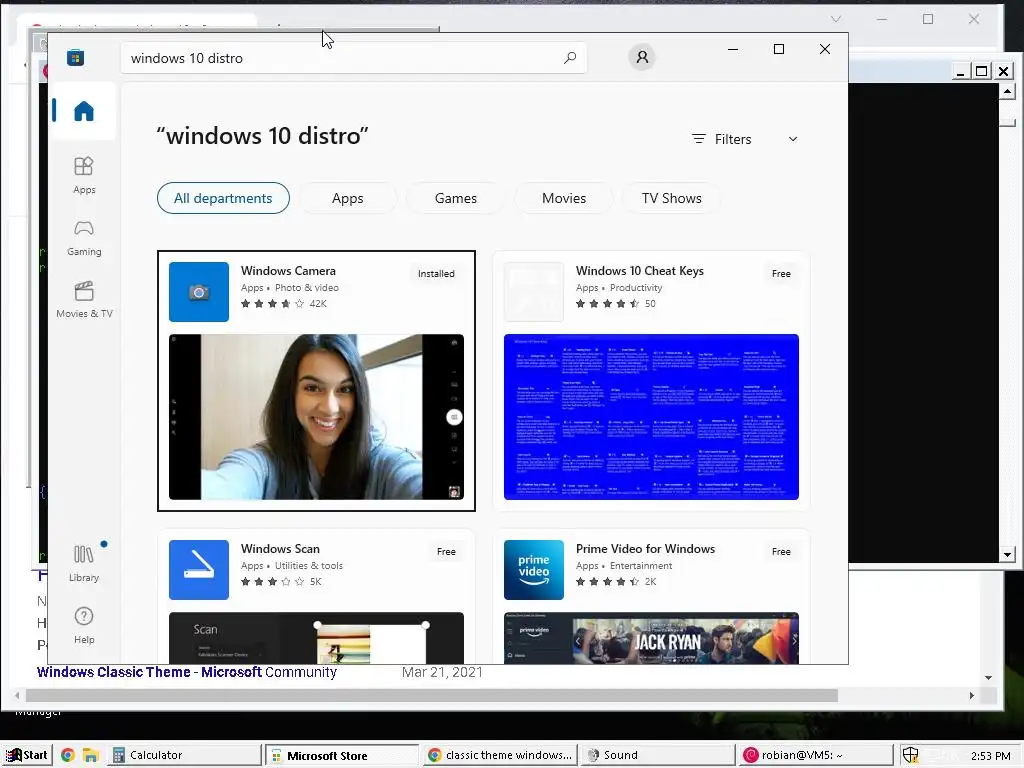Click Free on Windows 10 Cheat Keys

[781, 274]
